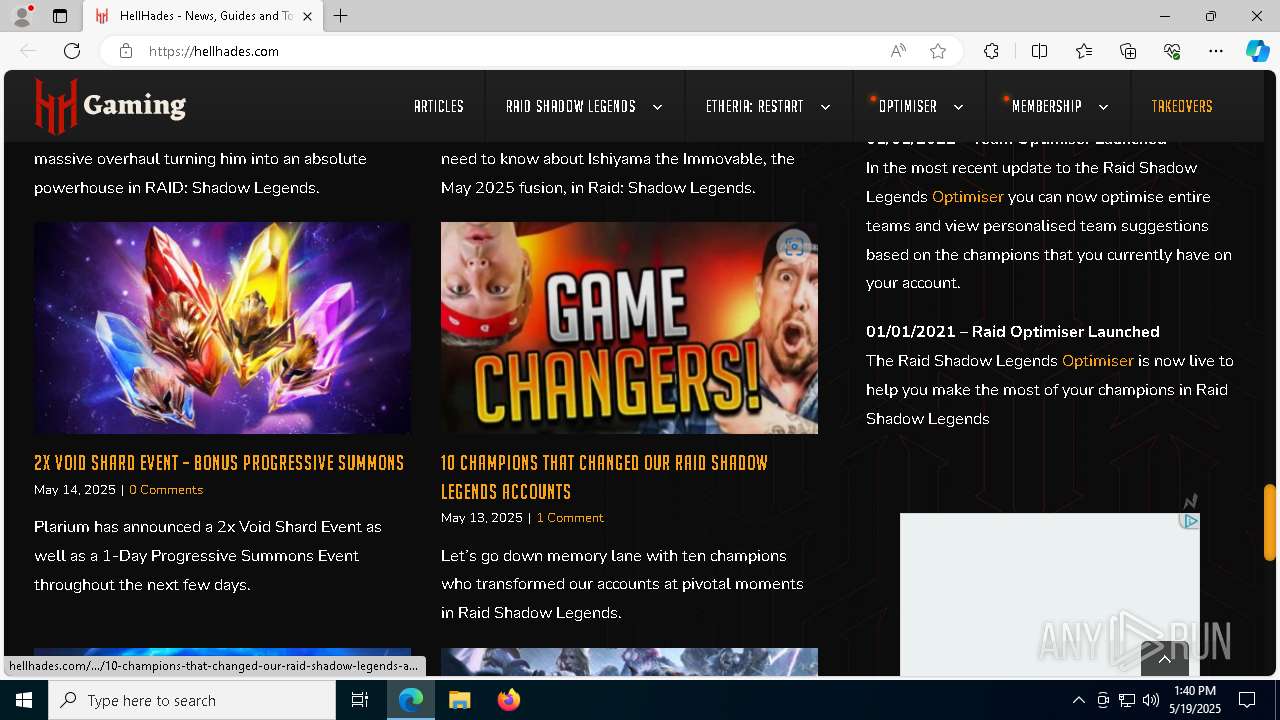The width and height of the screenshot is (1280, 720).
Task: Open the tab actions menu icon
Action: pos(60,16)
